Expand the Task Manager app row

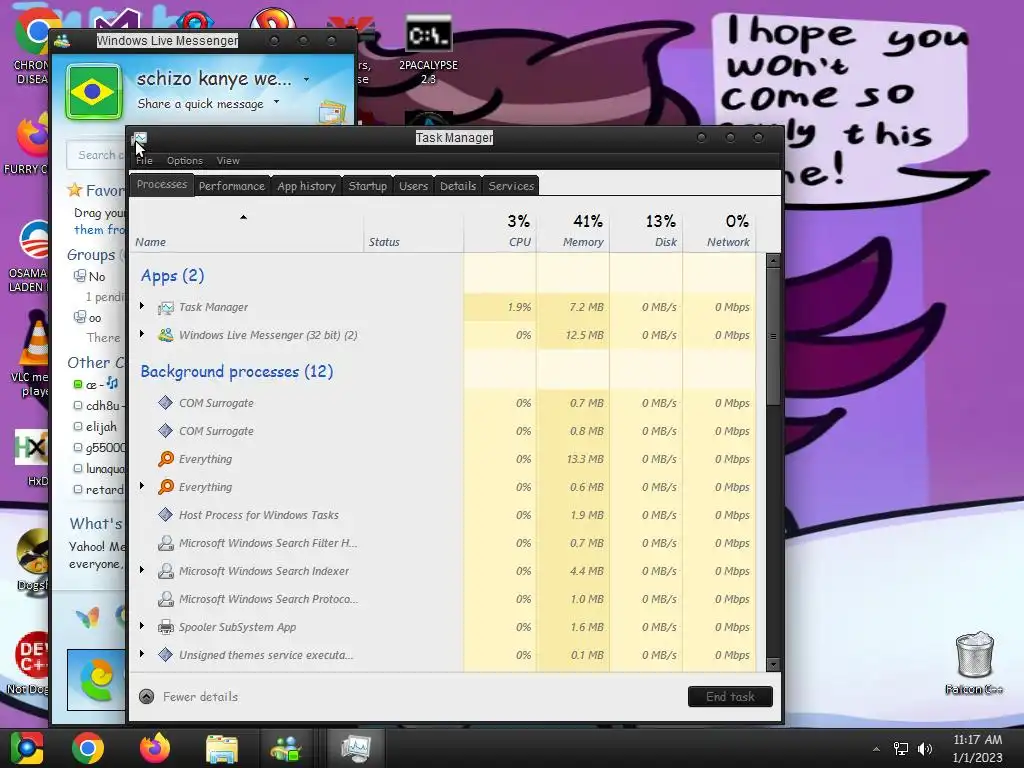tap(142, 306)
